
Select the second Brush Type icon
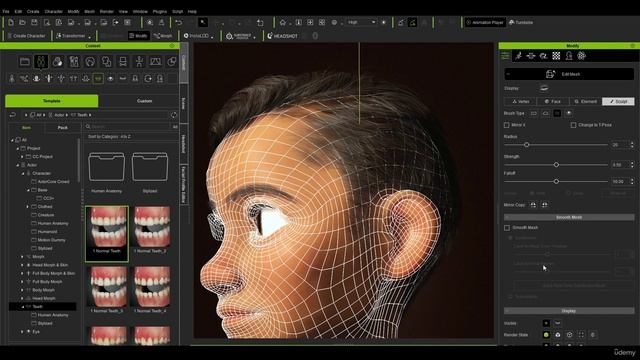[x=545, y=113]
